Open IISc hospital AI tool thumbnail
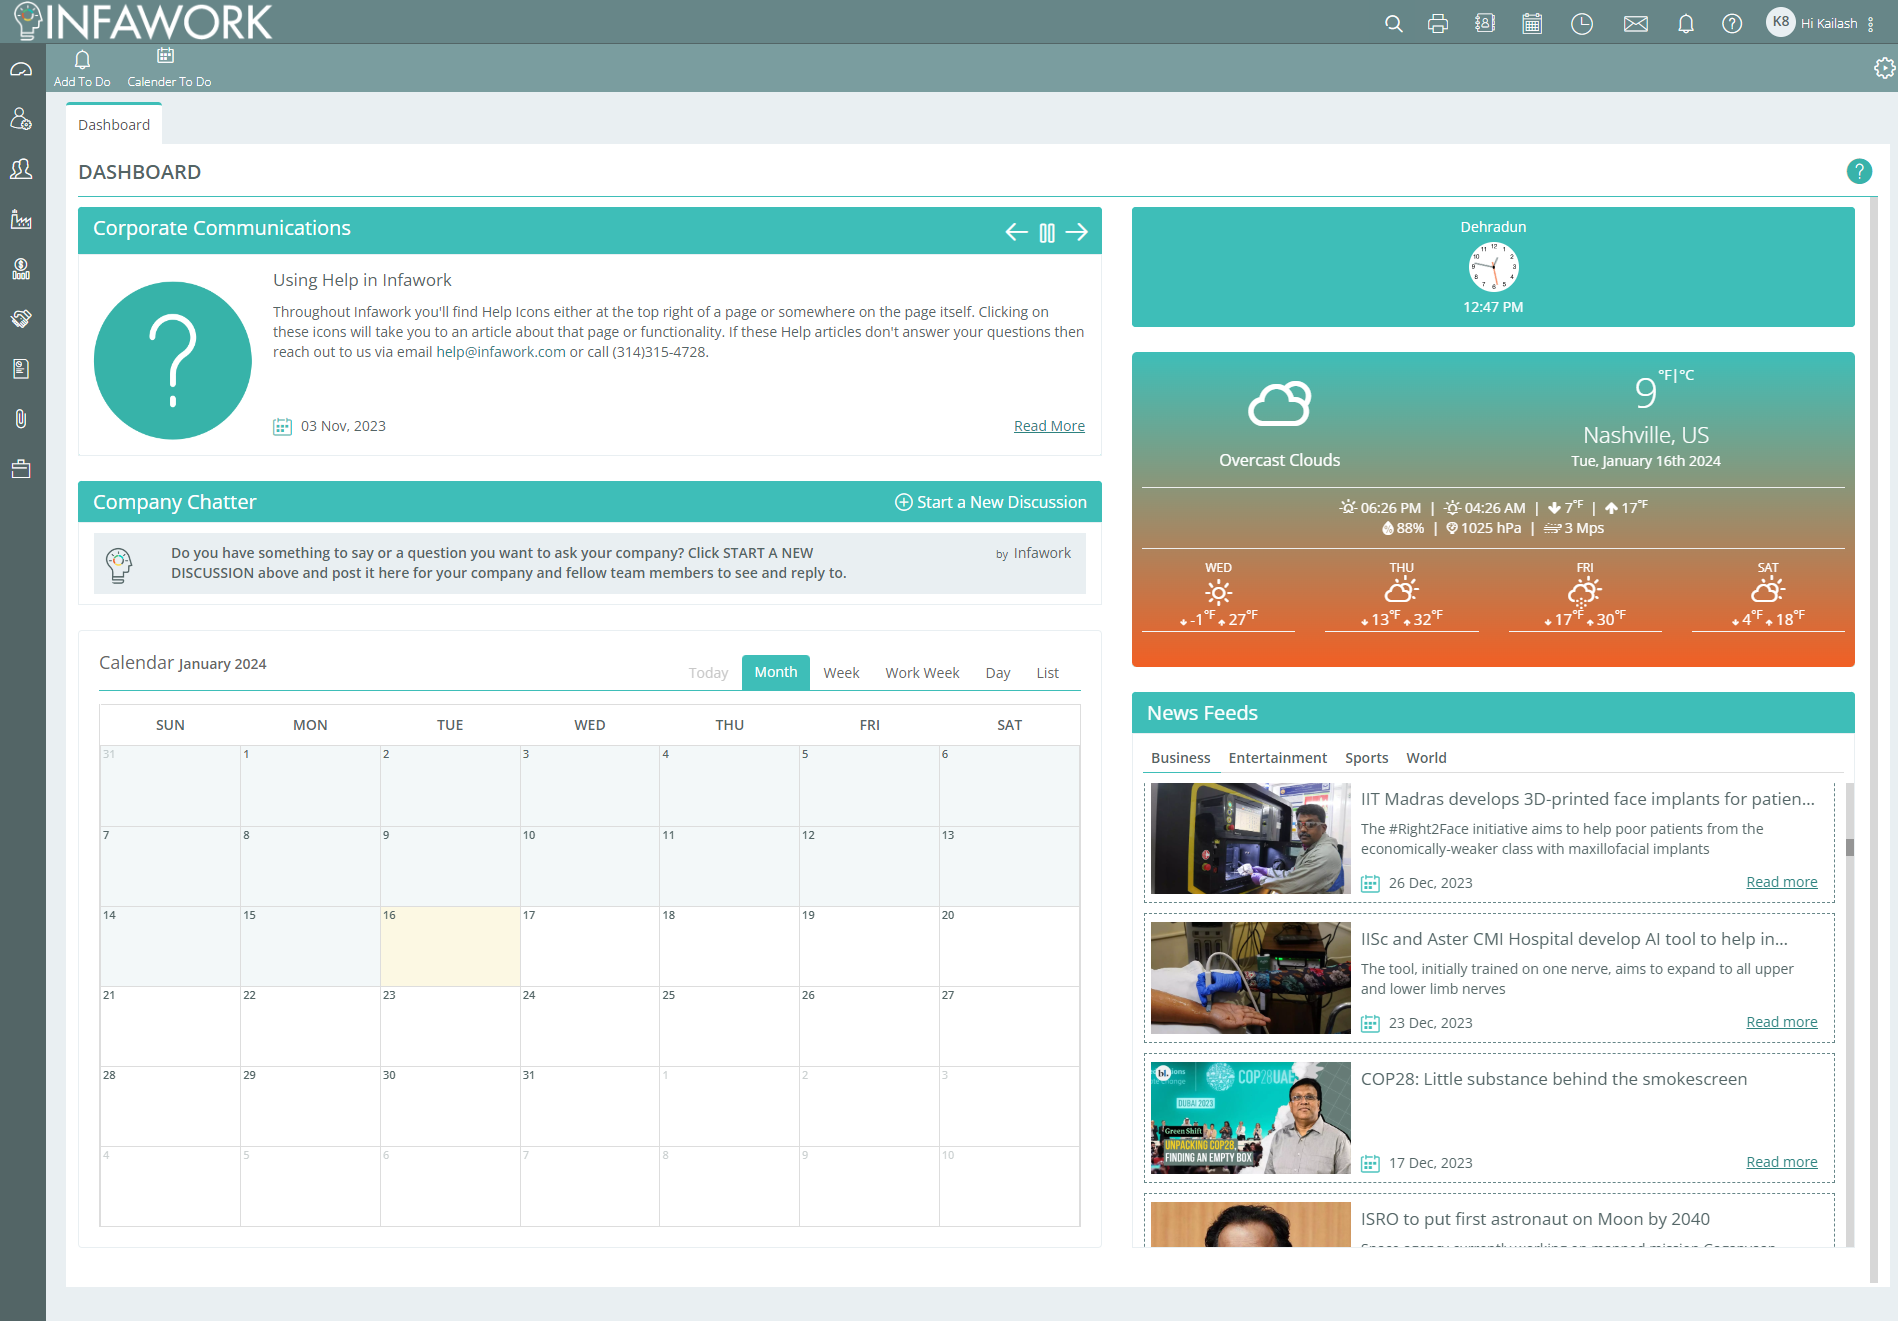This screenshot has height=1321, width=1898. click(x=1250, y=978)
